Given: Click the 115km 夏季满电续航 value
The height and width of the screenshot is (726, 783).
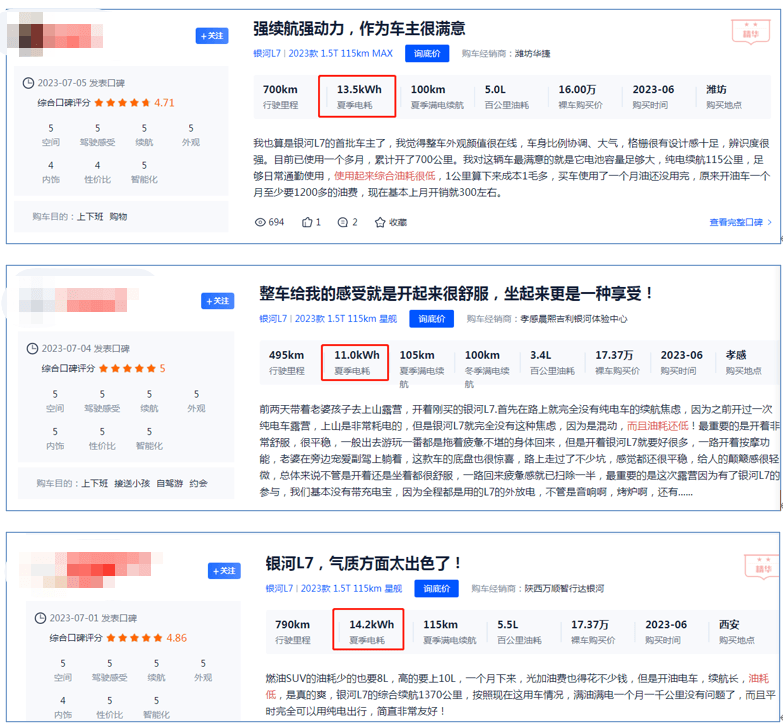Looking at the screenshot, I should (x=440, y=625).
